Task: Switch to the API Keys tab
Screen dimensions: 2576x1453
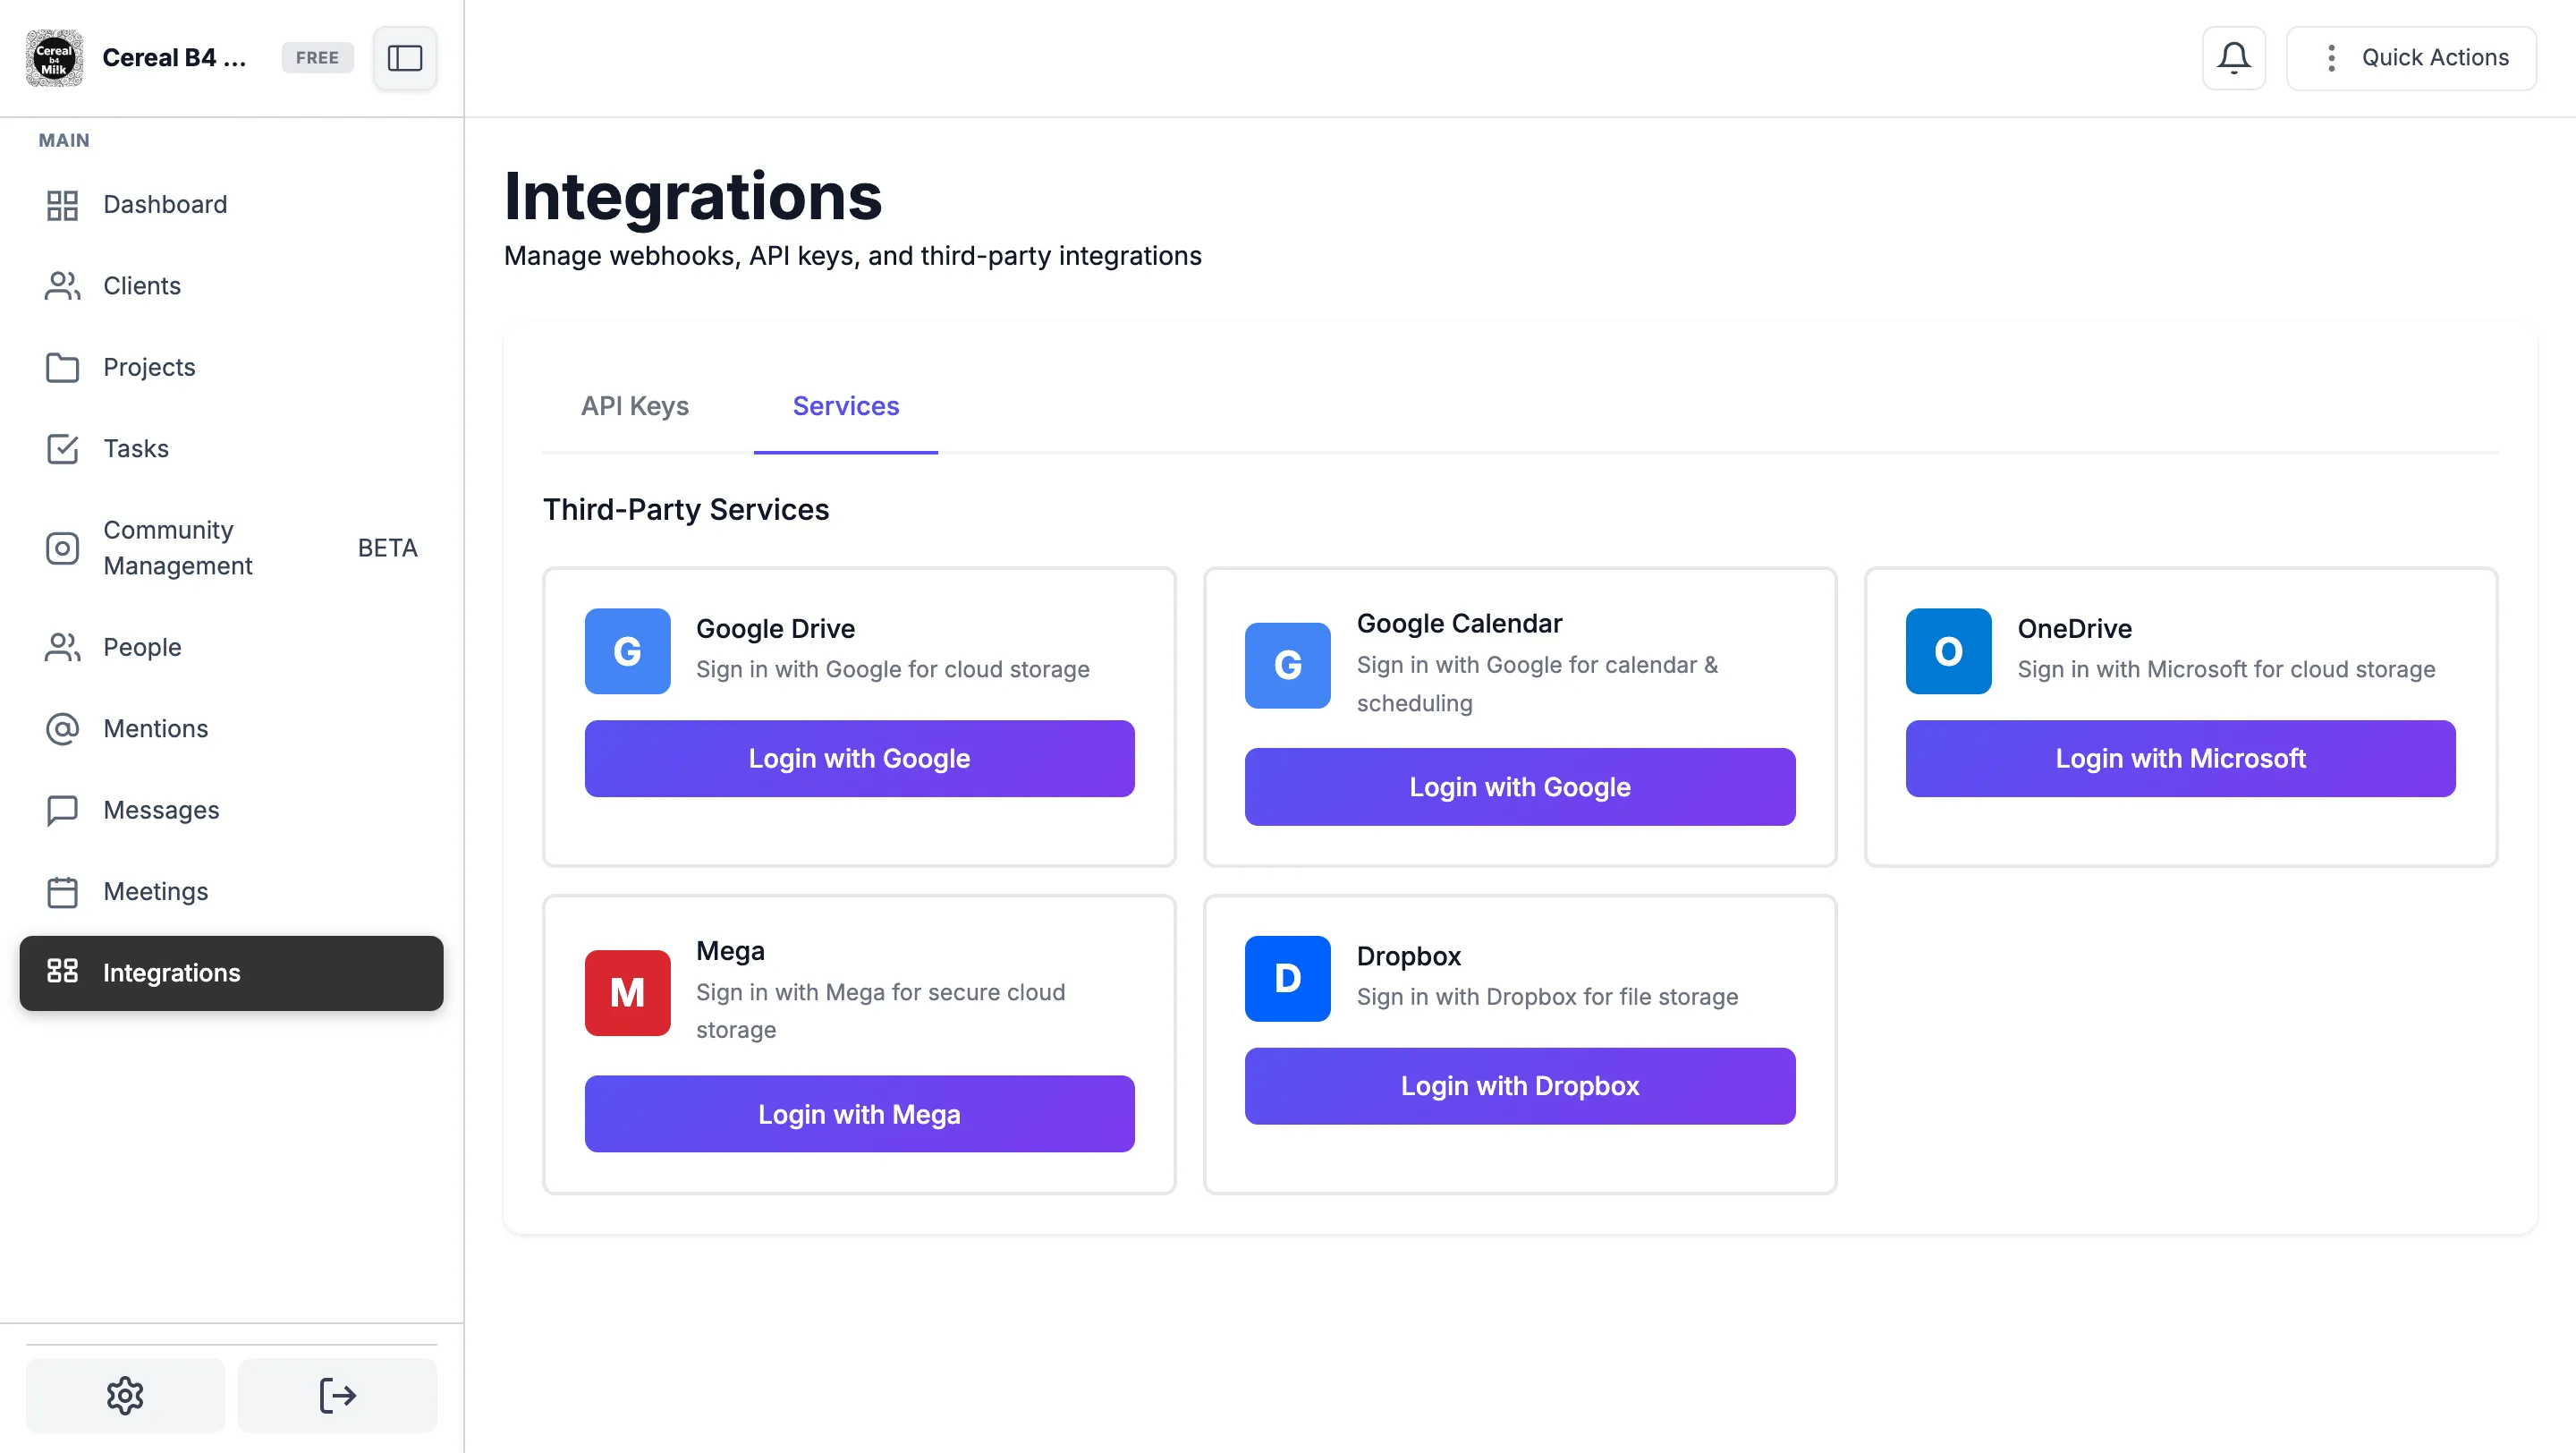Action: point(634,406)
